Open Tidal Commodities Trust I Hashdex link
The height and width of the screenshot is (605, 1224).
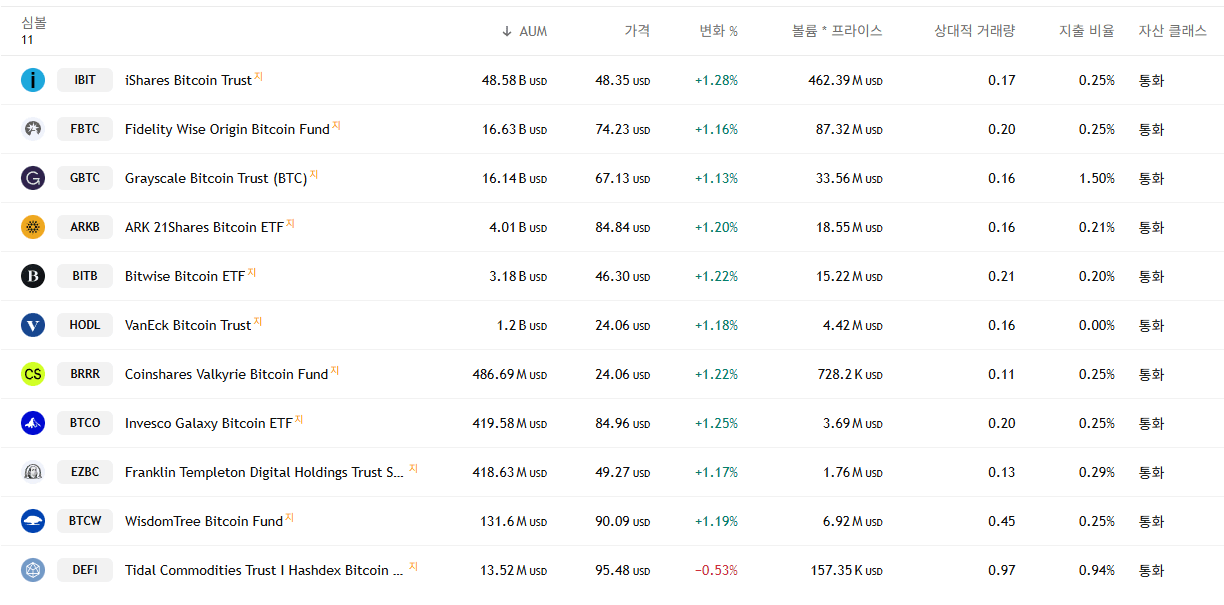[265, 570]
